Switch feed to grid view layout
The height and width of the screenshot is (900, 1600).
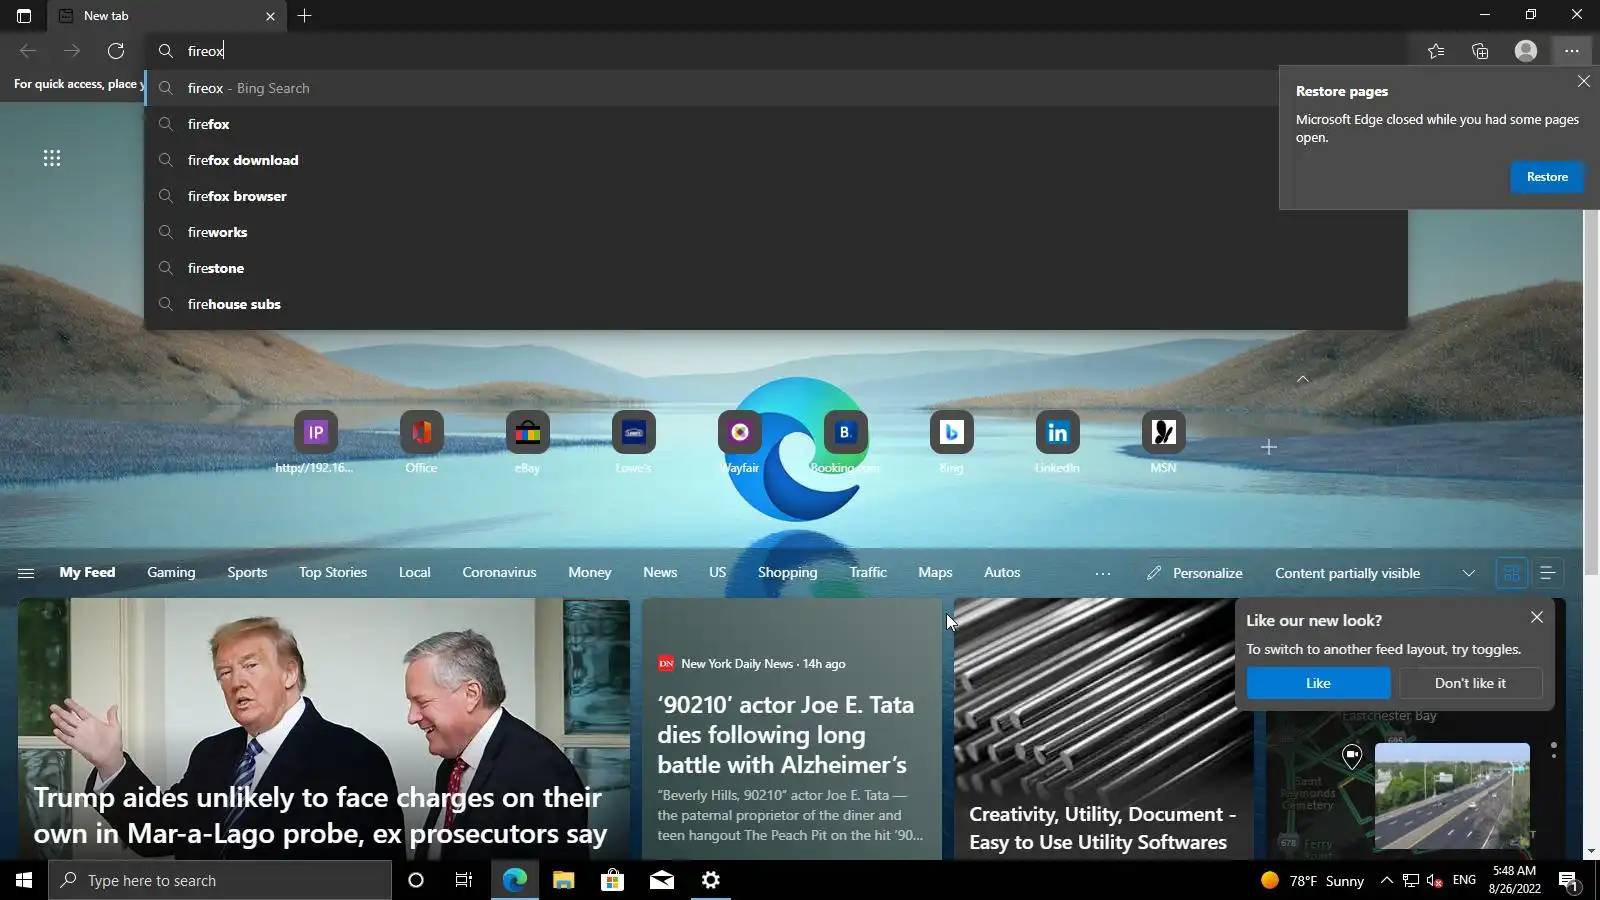(1511, 573)
